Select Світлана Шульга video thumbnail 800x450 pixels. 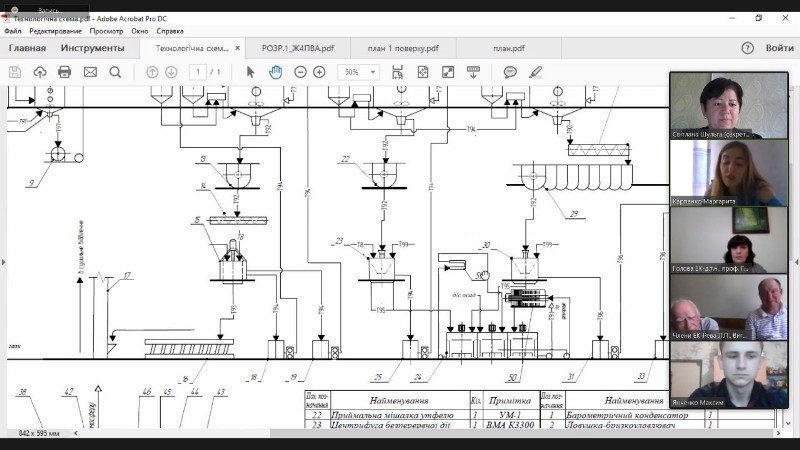pyautogui.click(x=729, y=106)
